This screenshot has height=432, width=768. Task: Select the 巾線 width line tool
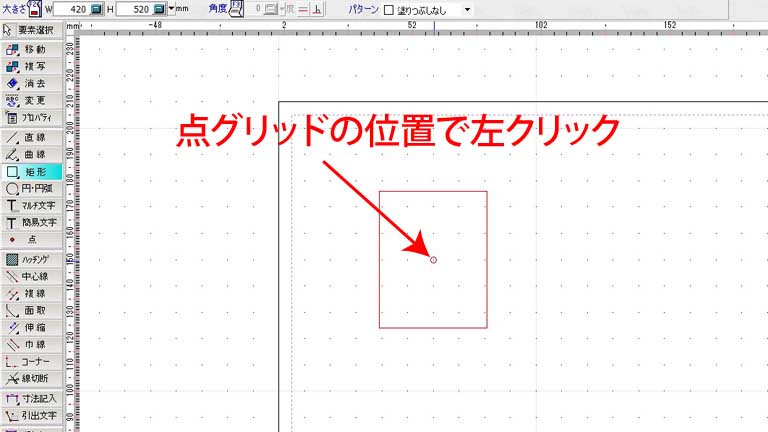pyautogui.click(x=32, y=345)
